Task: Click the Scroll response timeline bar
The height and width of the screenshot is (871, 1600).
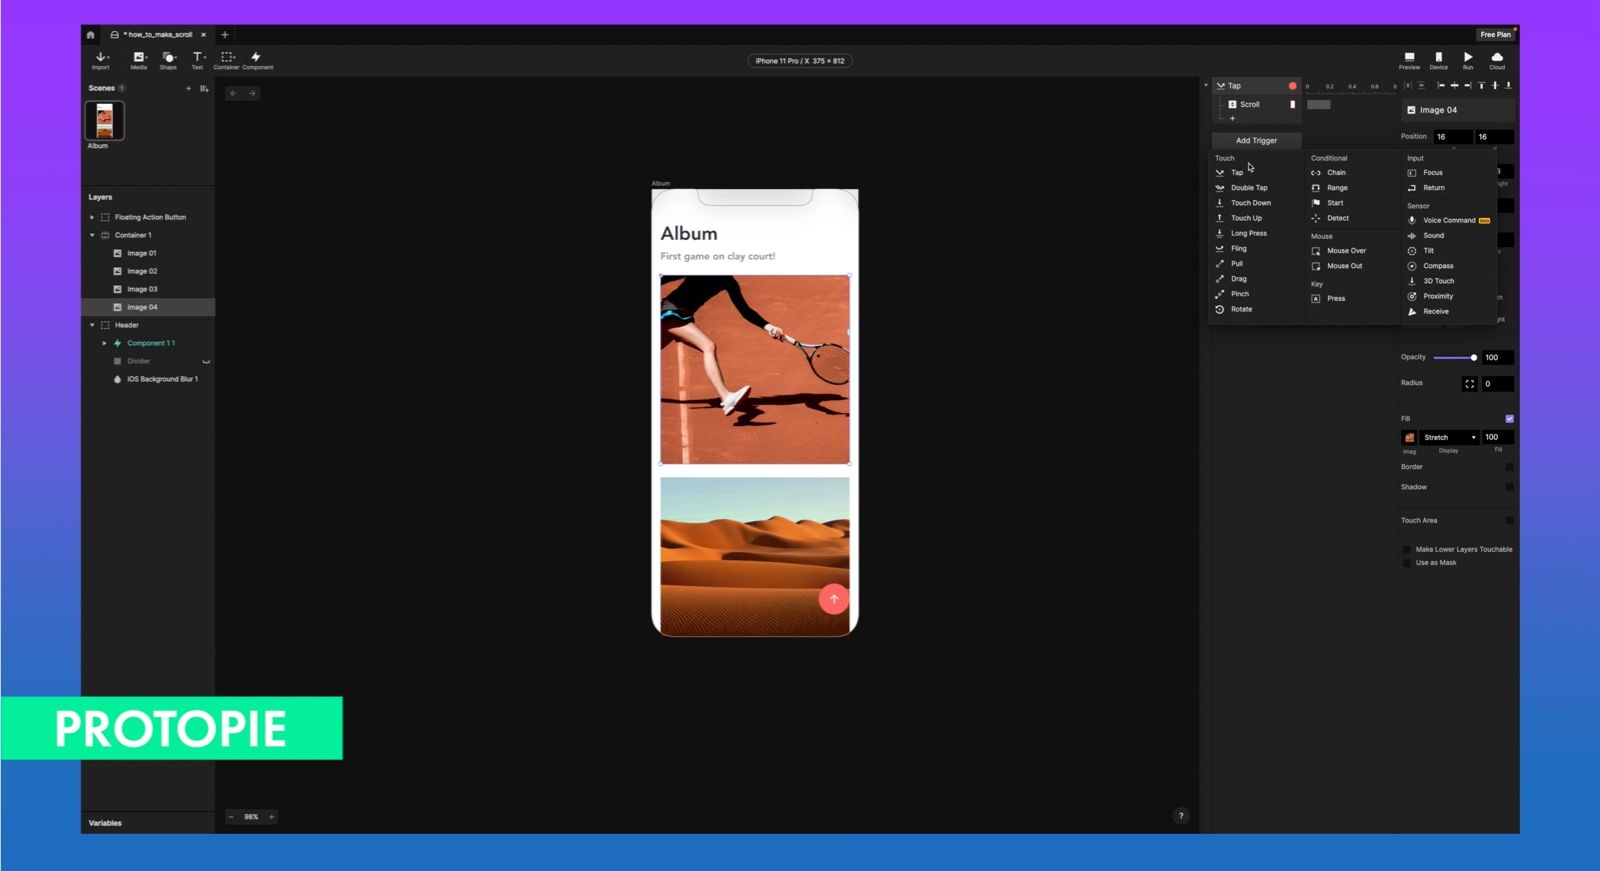Action: click(1319, 105)
